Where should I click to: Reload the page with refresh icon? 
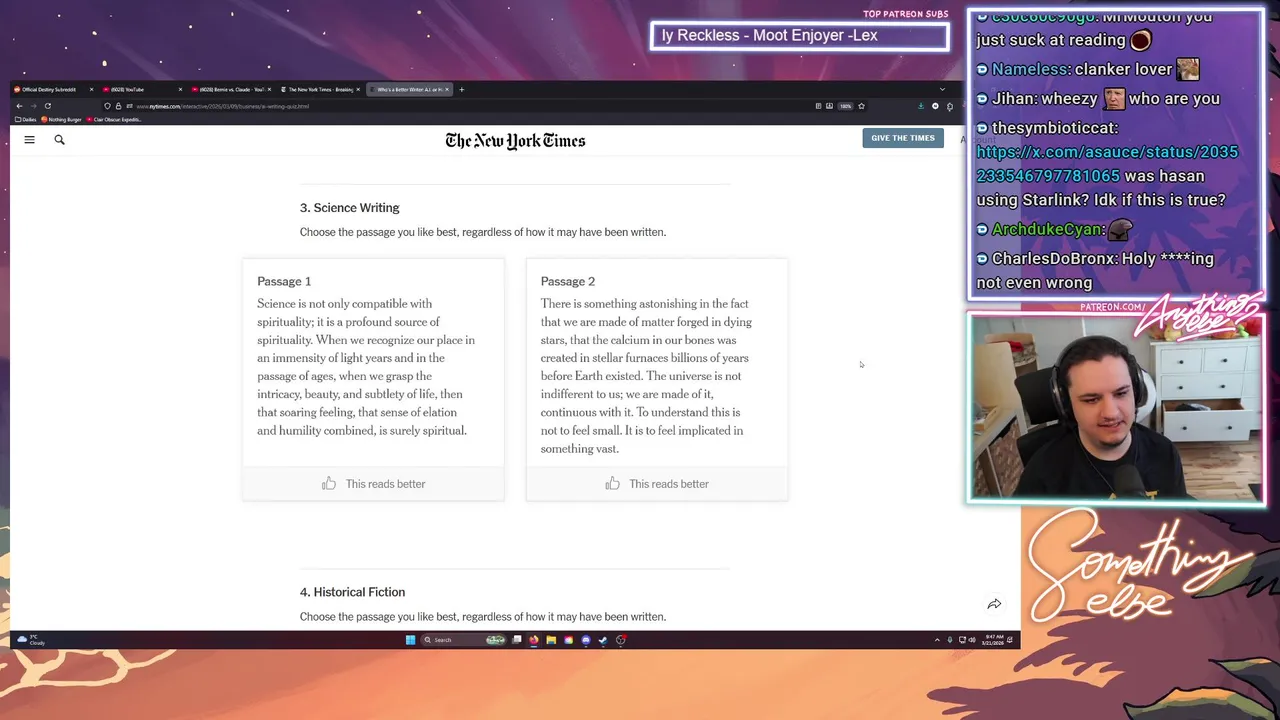click(47, 106)
